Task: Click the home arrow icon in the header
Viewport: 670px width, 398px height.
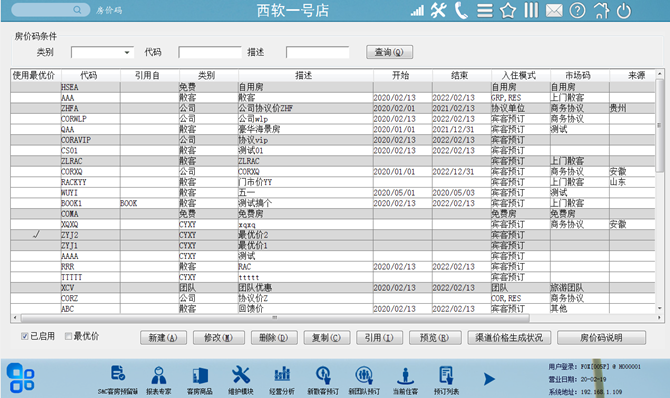Action: coord(601,11)
